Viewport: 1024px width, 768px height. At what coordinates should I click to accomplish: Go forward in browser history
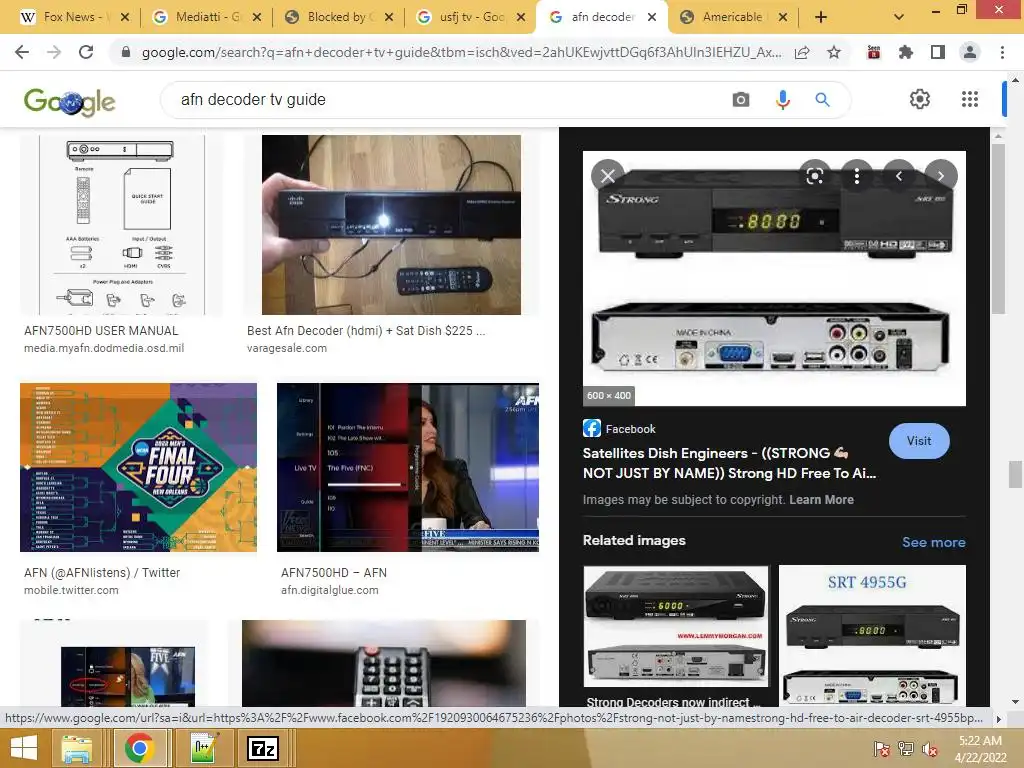click(x=54, y=52)
